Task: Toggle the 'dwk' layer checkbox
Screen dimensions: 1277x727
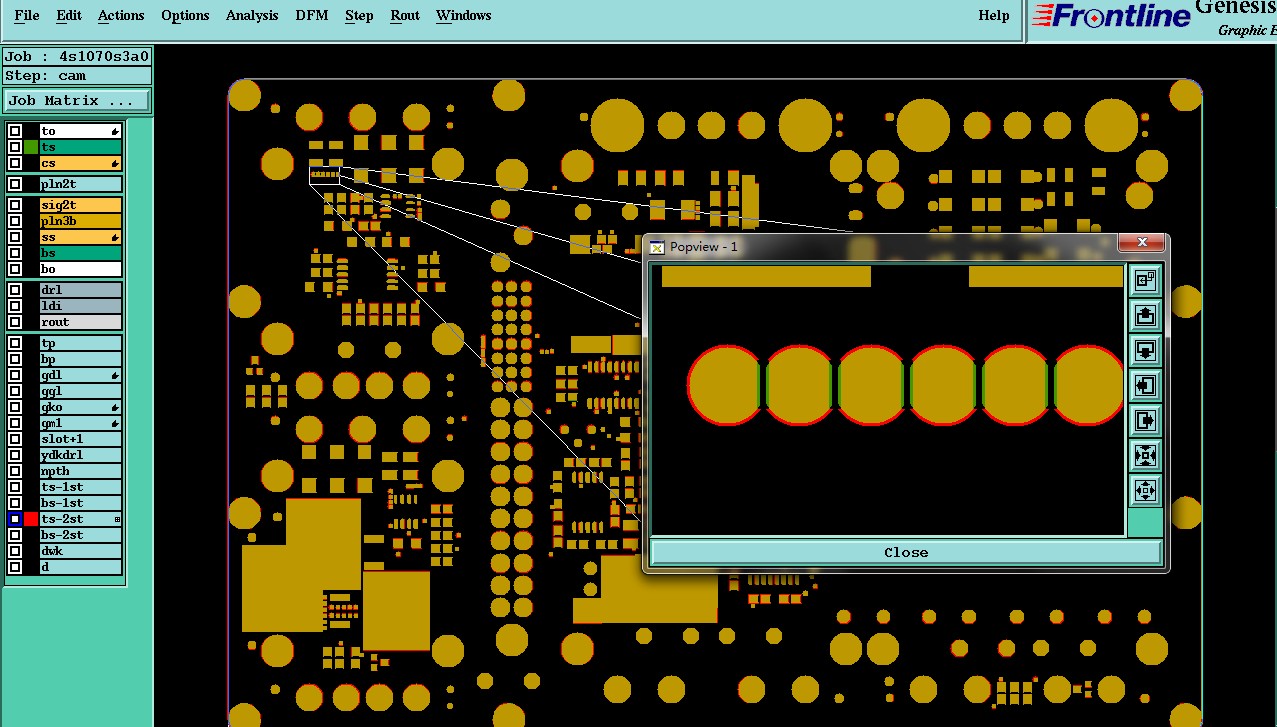Action: point(15,551)
